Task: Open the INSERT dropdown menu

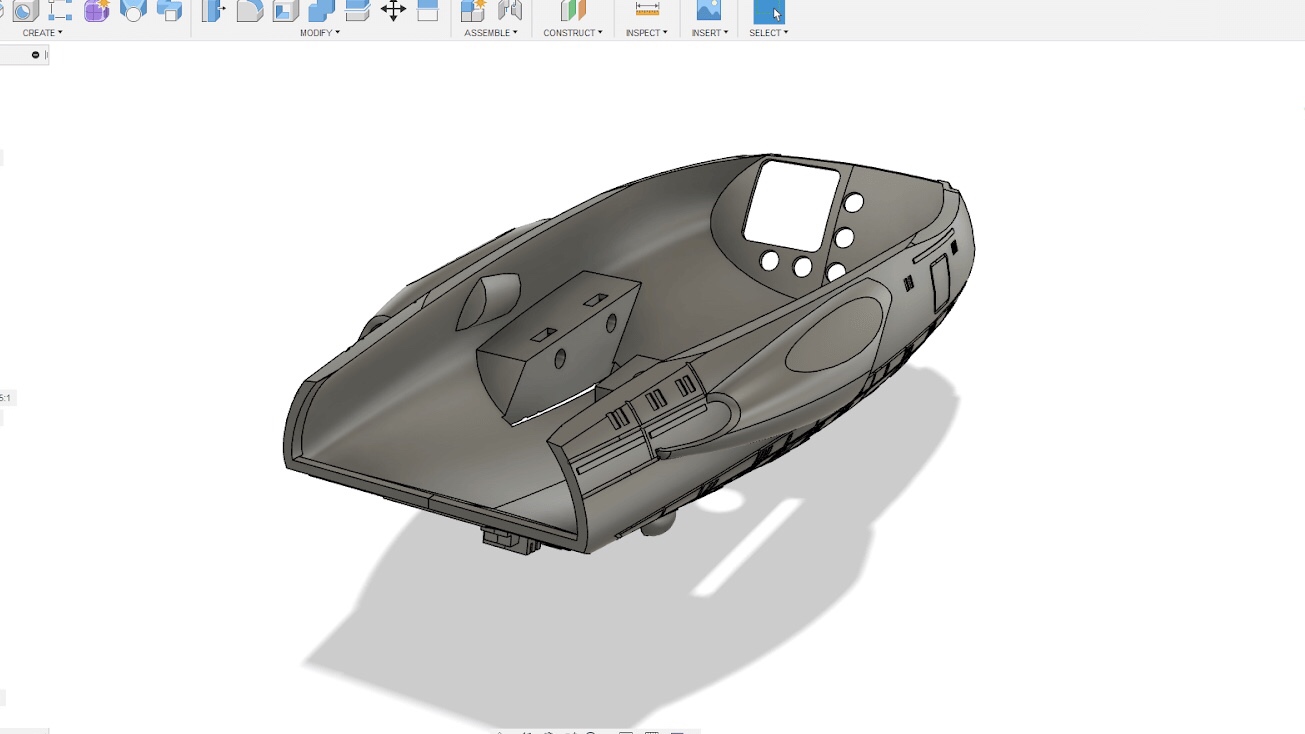Action: click(x=710, y=33)
